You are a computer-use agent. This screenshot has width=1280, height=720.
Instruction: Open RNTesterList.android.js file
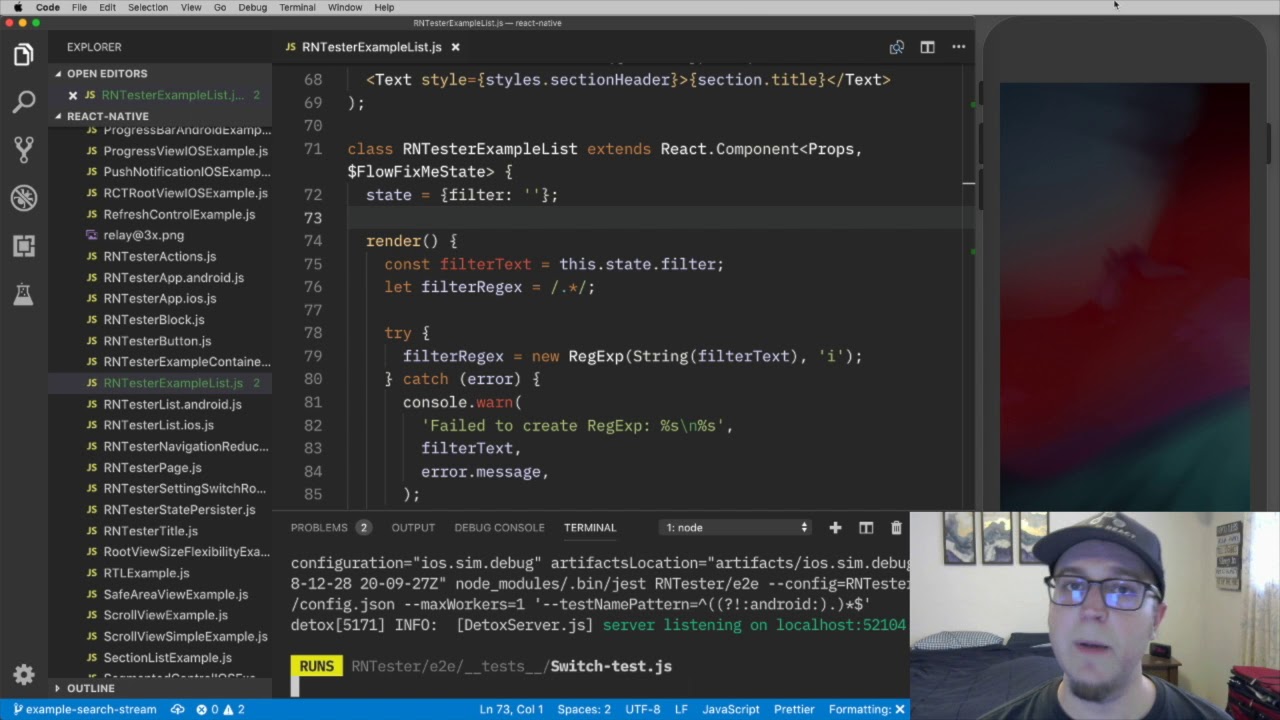coord(172,404)
